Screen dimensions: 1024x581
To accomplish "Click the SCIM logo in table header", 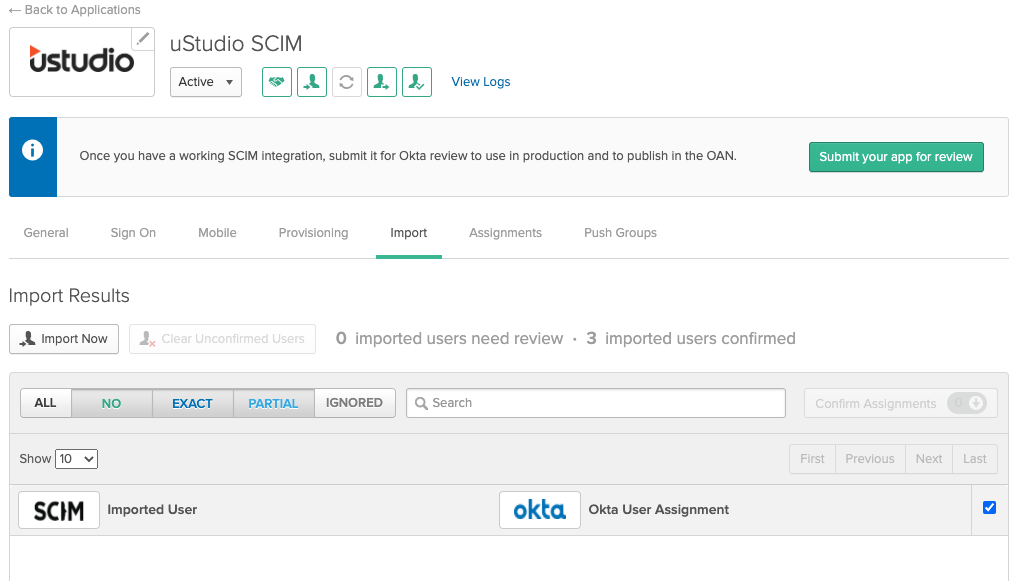I will [x=59, y=510].
